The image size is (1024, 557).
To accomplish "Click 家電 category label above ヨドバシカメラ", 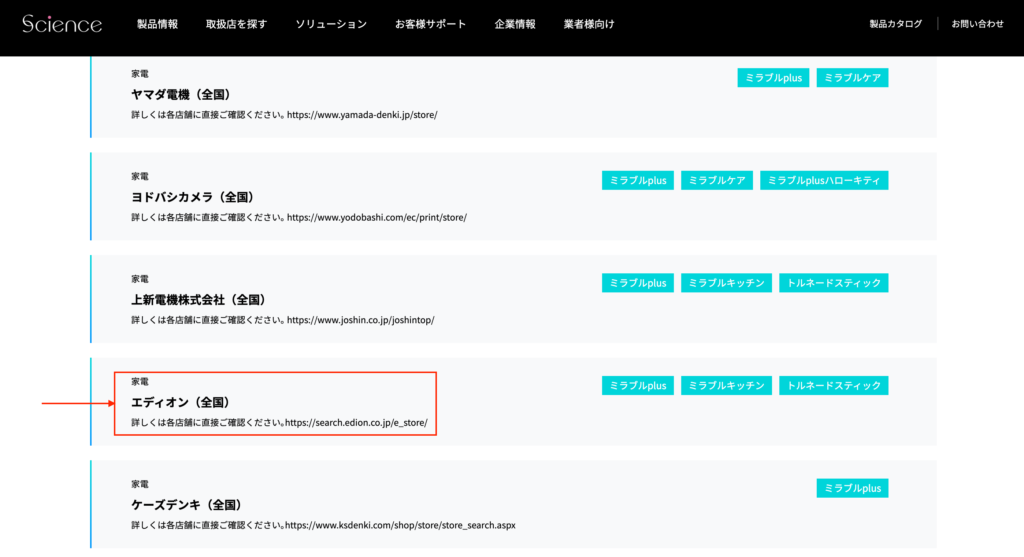I will [140, 176].
